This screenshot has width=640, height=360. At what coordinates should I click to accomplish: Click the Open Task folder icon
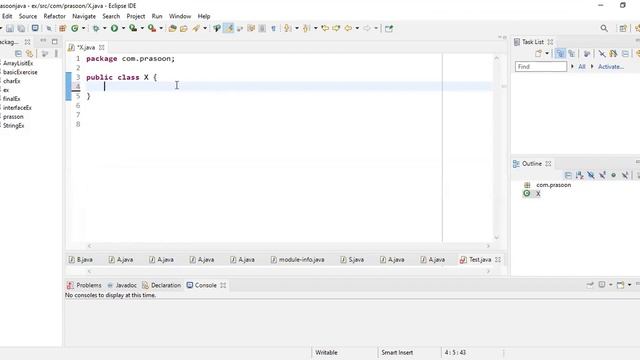[184, 28]
